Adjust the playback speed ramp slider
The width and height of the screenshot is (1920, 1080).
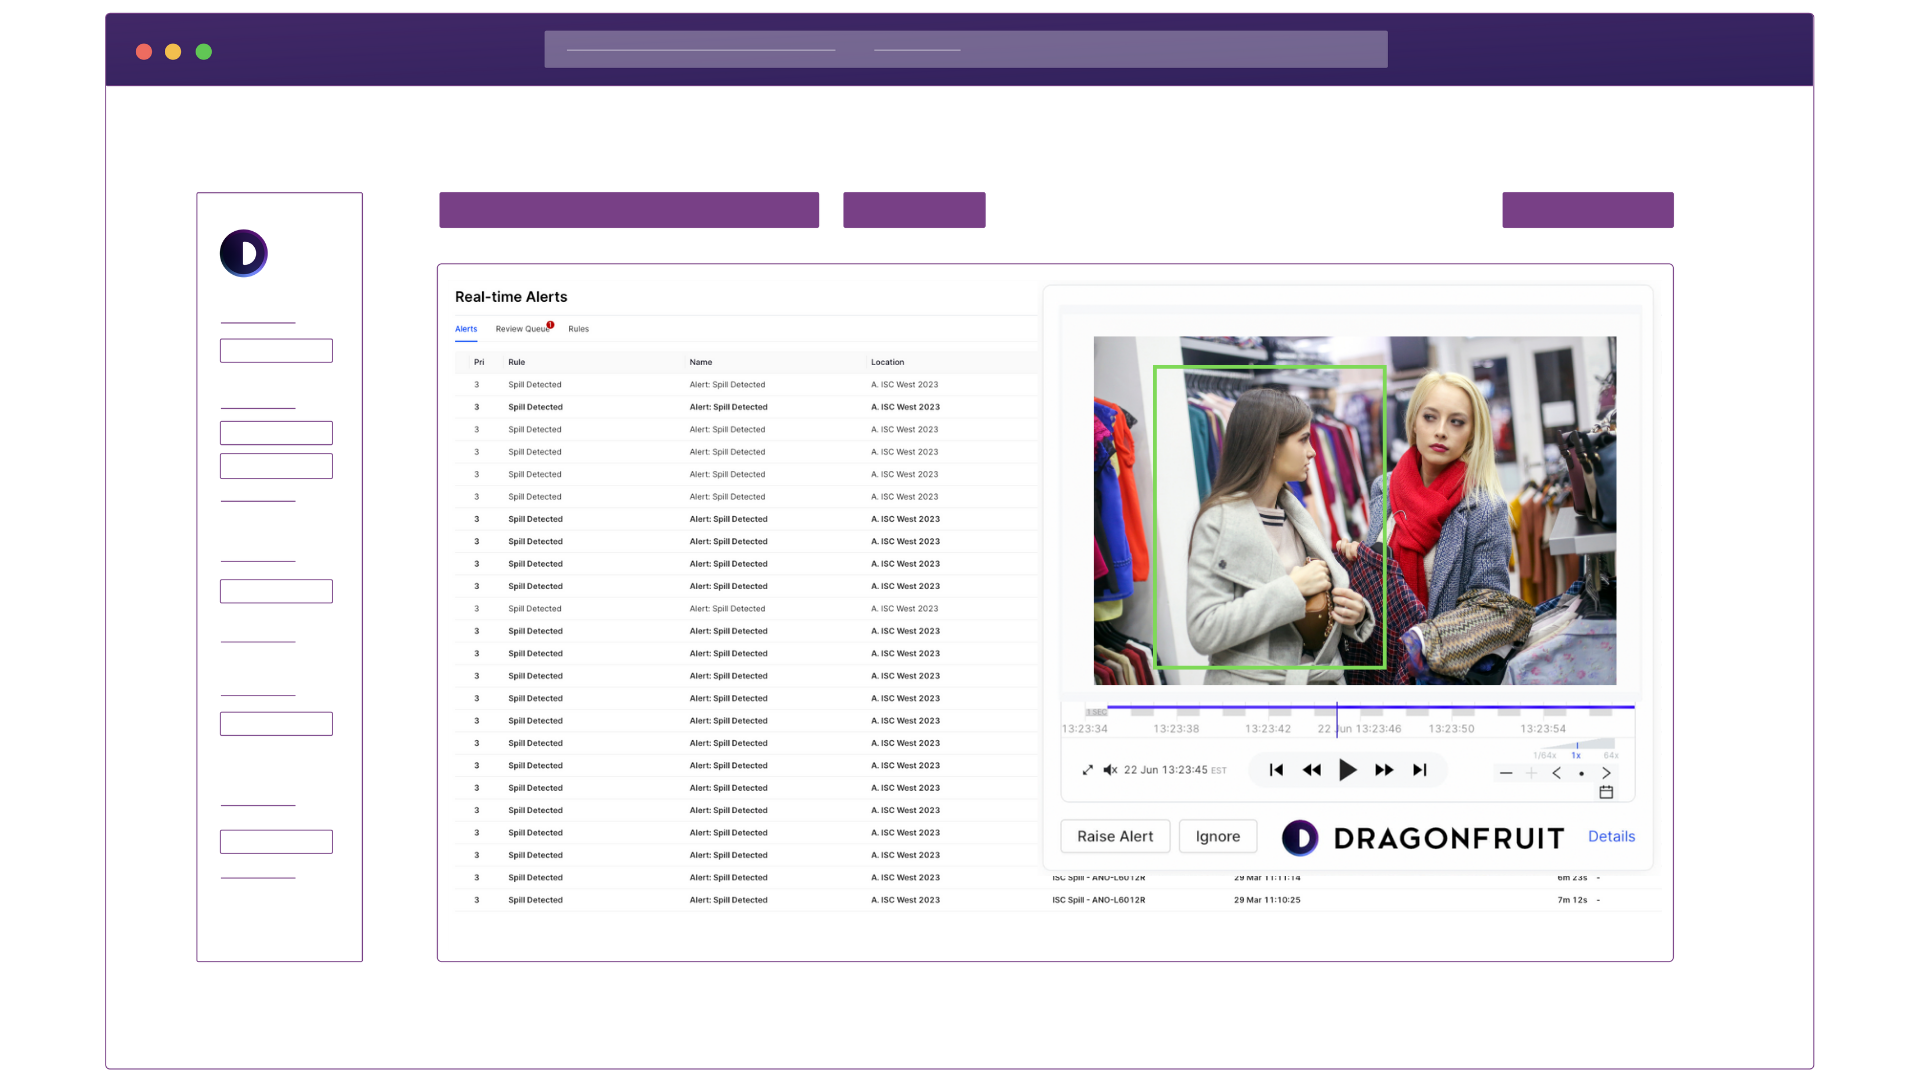pyautogui.click(x=1577, y=745)
